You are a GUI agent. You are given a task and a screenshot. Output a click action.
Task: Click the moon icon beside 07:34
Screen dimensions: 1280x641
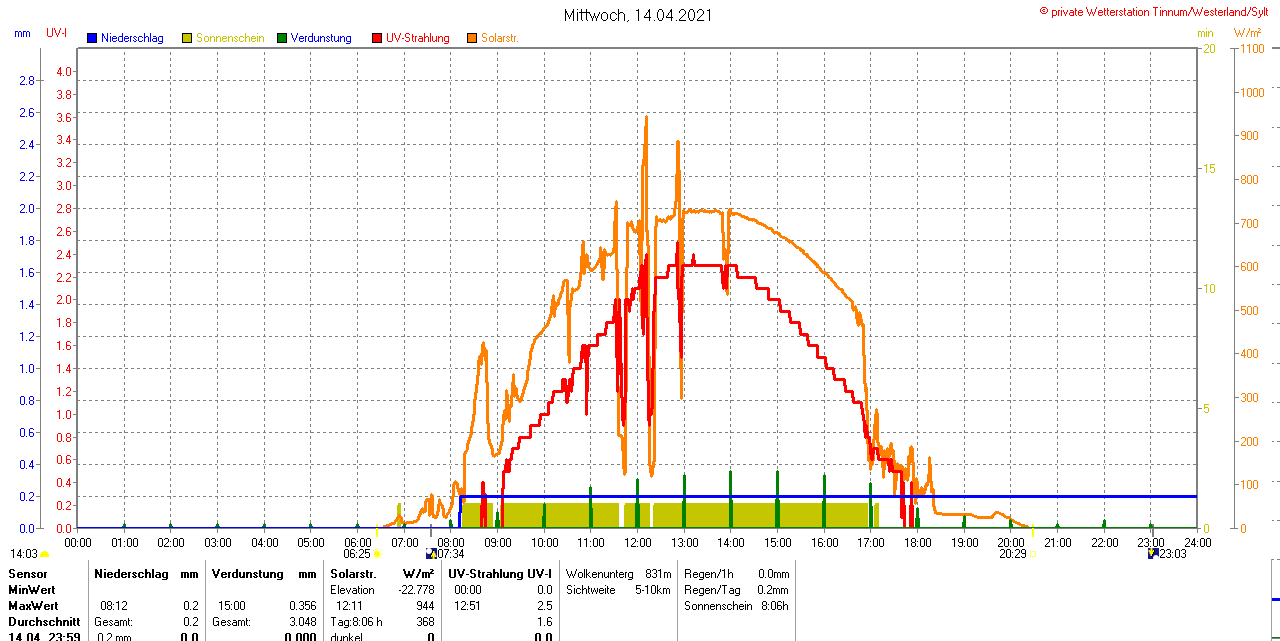click(x=430, y=553)
